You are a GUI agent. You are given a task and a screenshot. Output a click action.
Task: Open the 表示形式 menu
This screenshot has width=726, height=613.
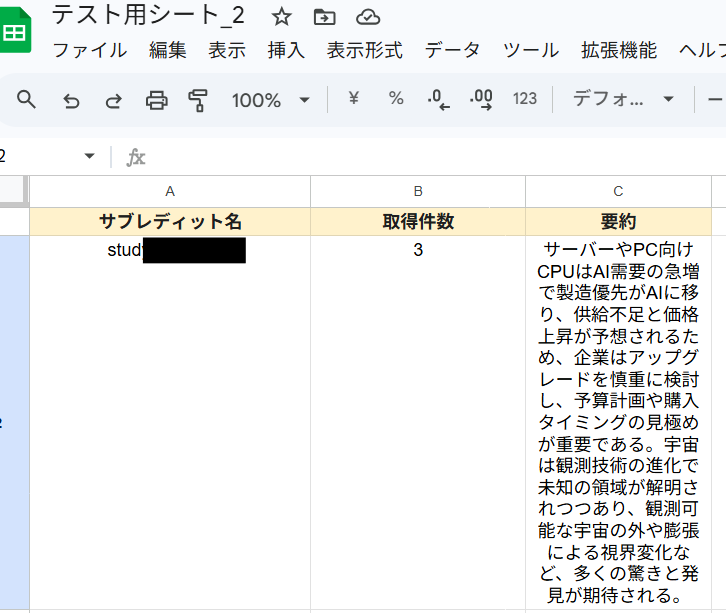point(365,50)
